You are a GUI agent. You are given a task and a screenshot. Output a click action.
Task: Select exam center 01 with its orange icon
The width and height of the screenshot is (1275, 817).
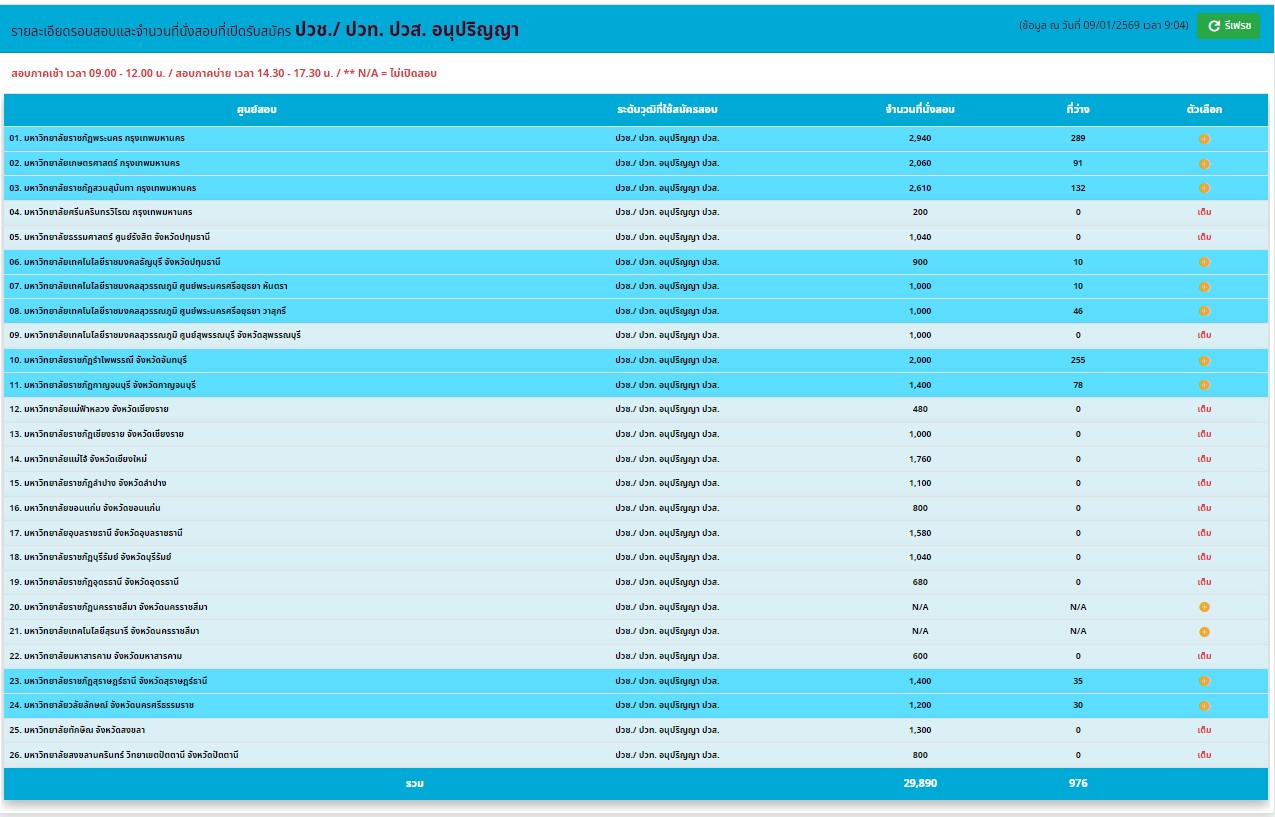pyautogui.click(x=1204, y=139)
